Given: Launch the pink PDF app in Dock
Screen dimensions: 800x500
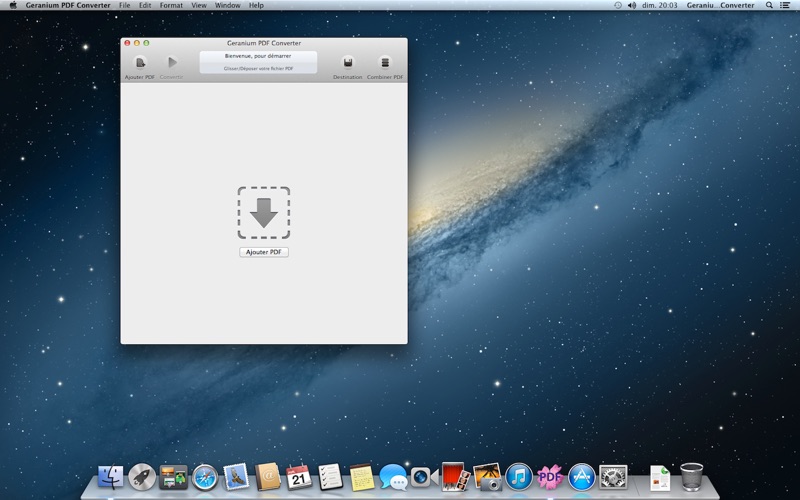Looking at the screenshot, I should [550, 477].
